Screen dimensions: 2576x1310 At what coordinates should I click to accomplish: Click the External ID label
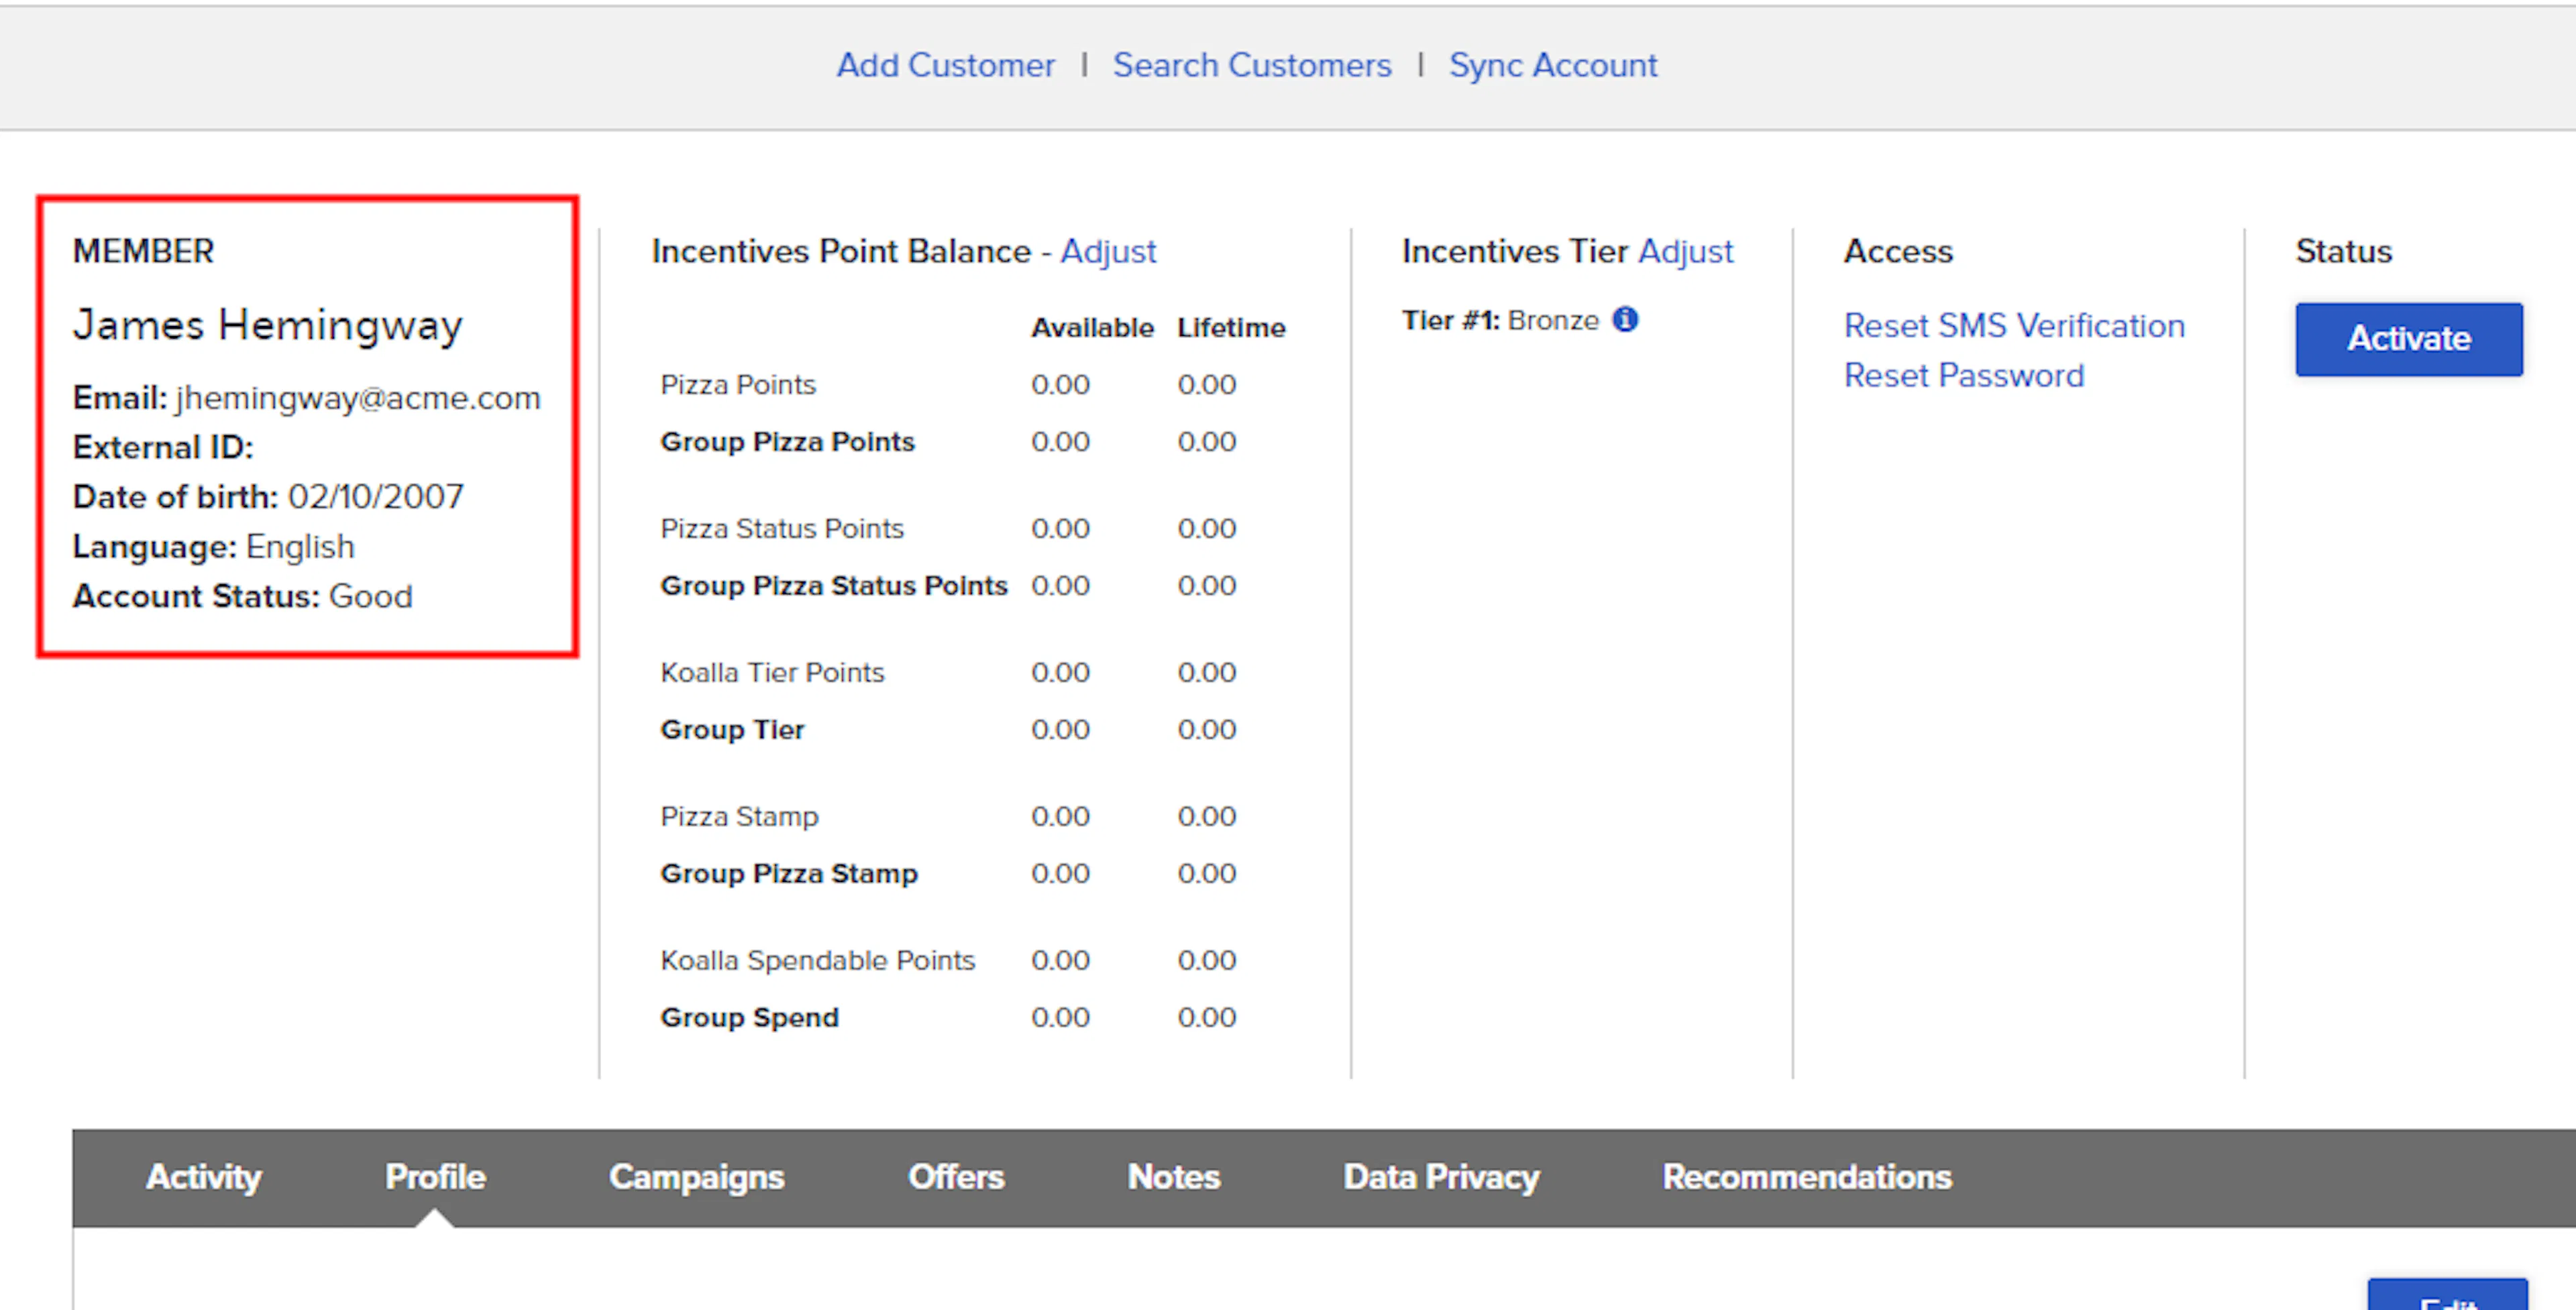163,447
